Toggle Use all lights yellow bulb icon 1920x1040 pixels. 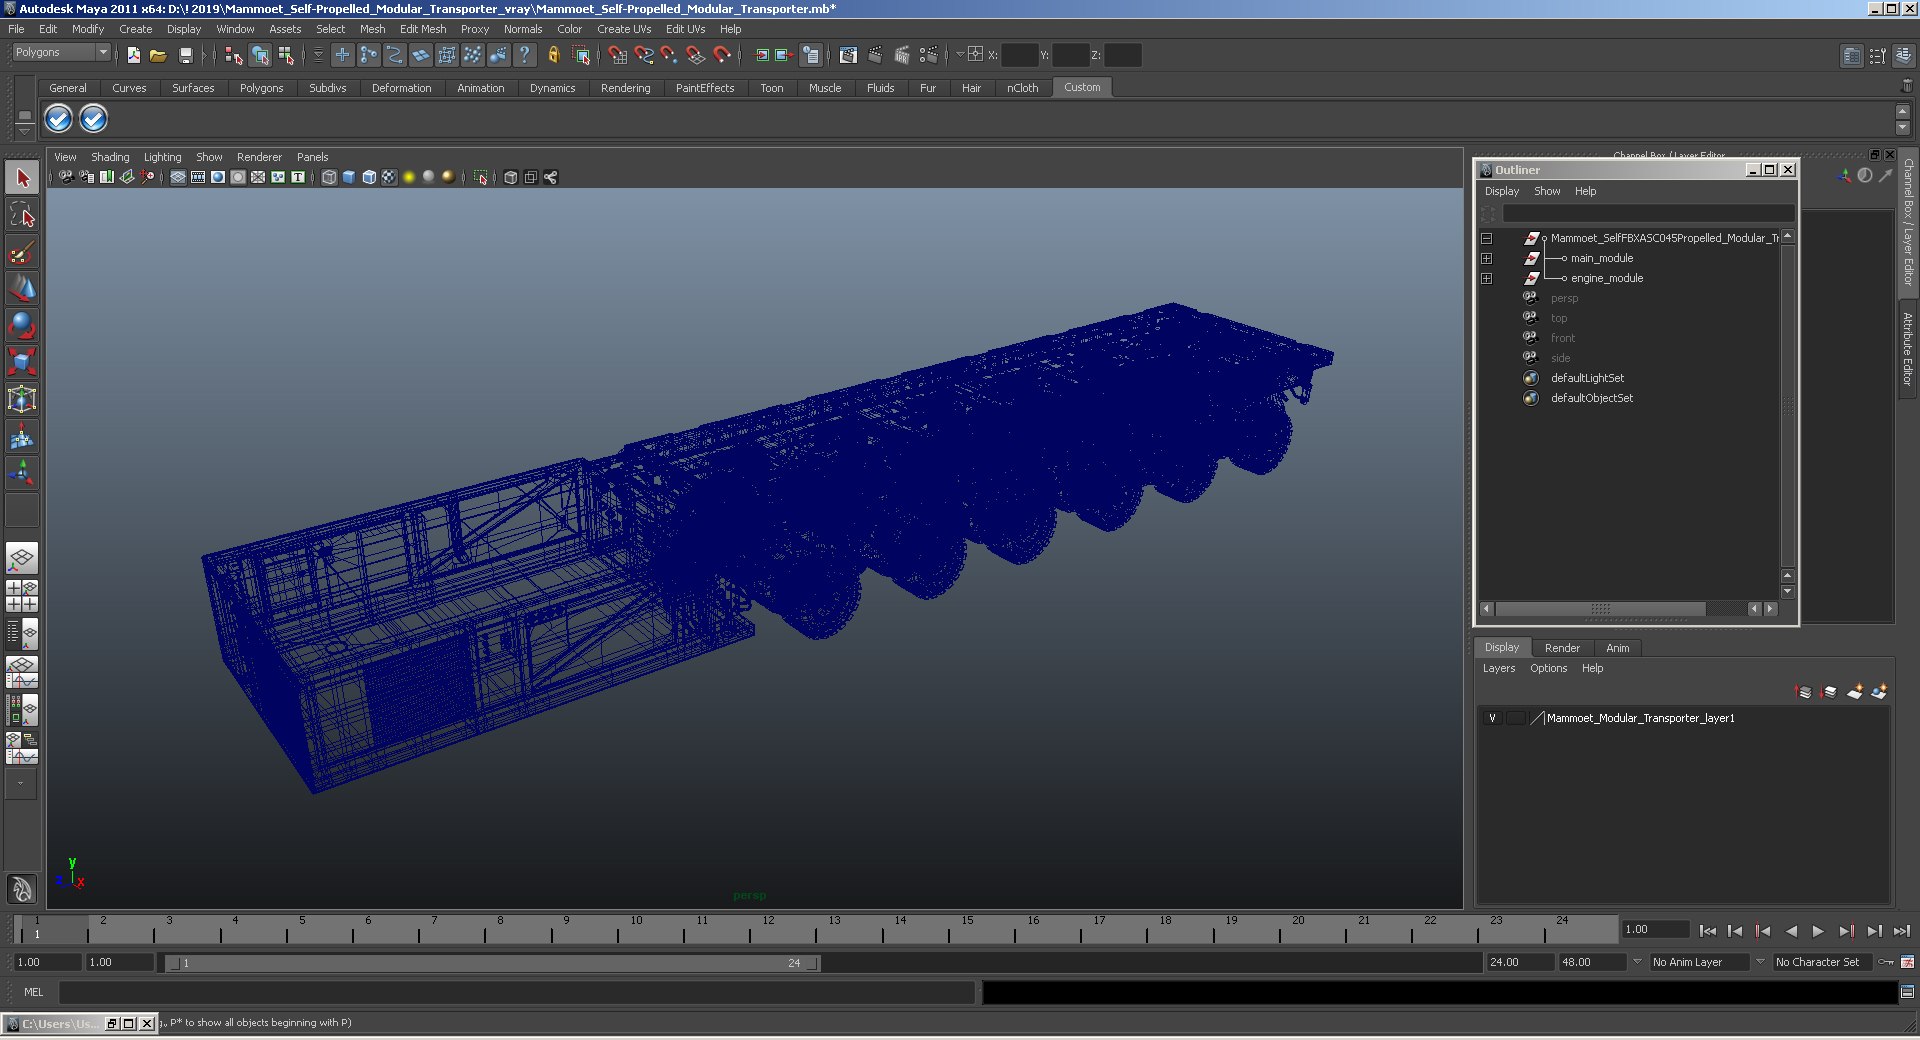pos(409,177)
